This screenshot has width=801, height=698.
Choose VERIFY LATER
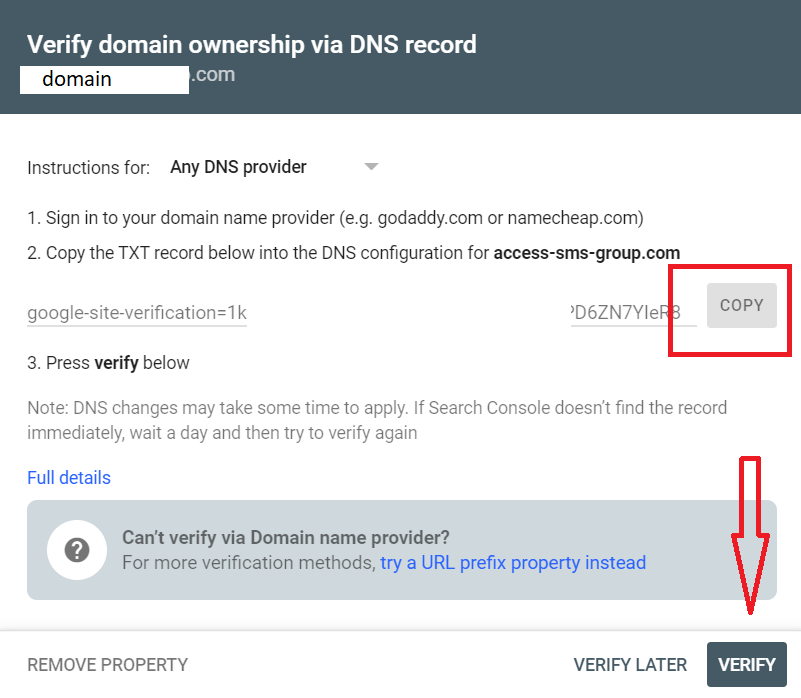[x=630, y=665]
